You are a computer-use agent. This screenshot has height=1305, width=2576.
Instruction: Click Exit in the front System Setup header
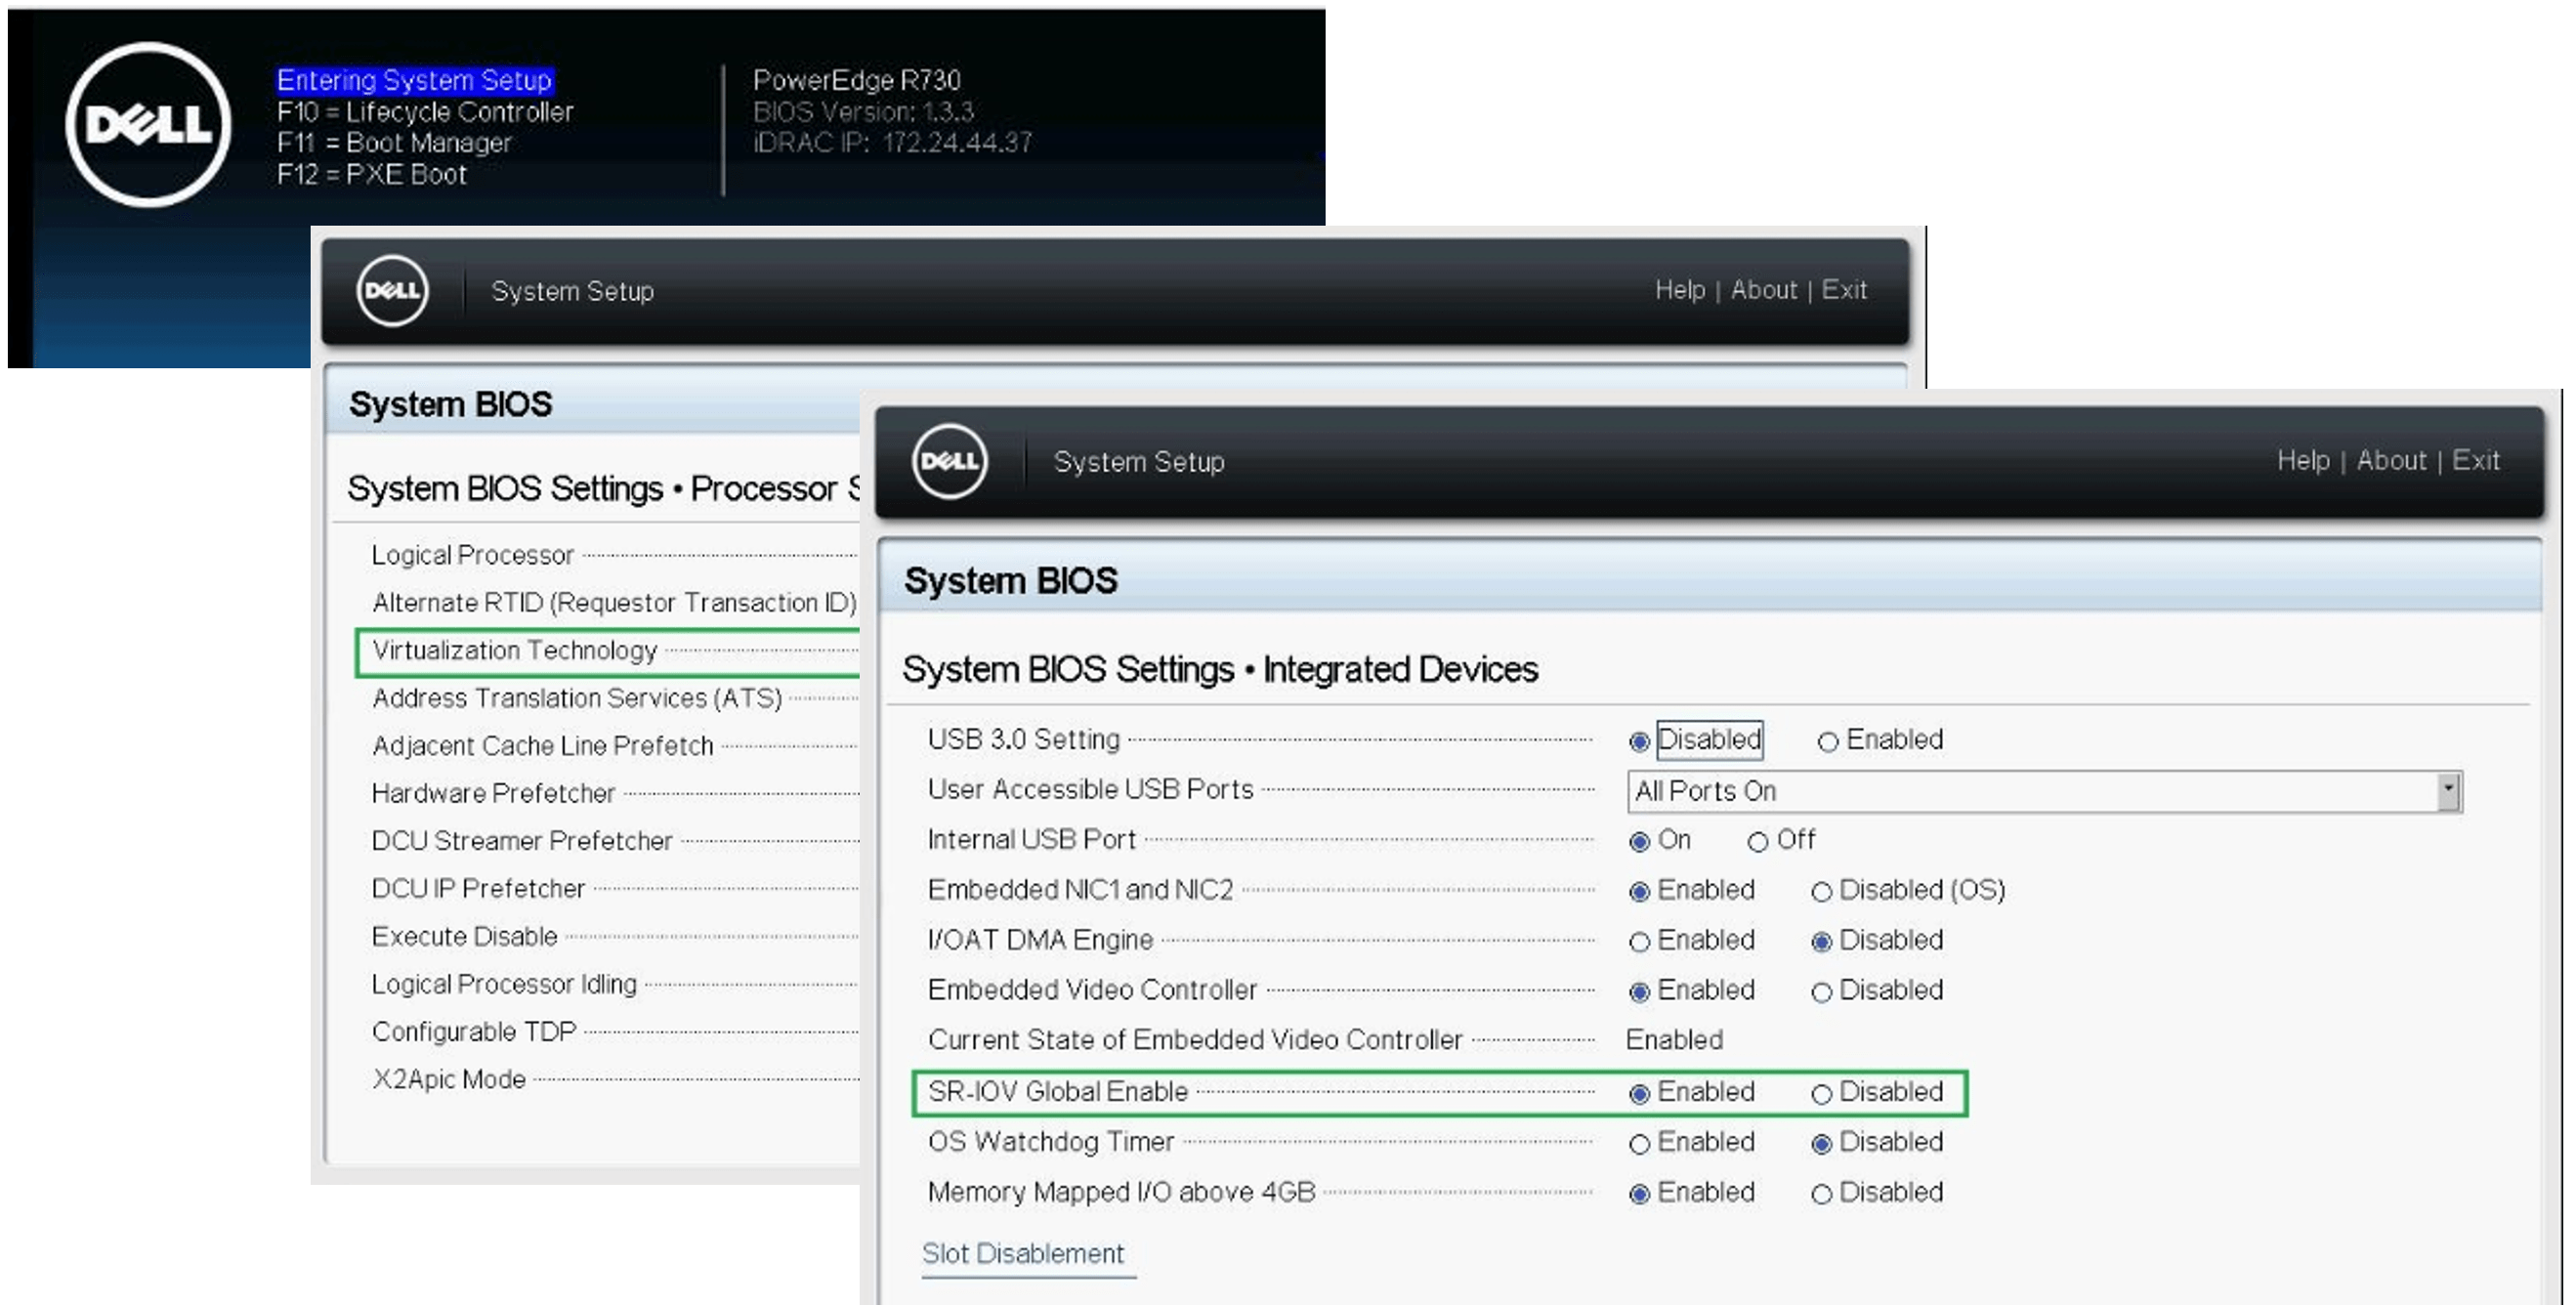pos(2475,460)
